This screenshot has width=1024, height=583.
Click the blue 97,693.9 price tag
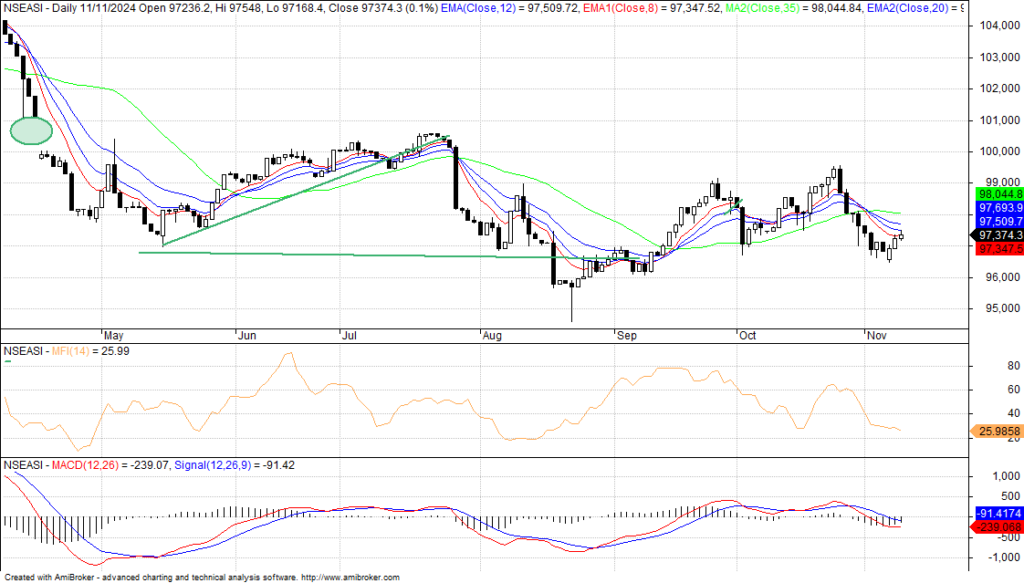point(997,207)
